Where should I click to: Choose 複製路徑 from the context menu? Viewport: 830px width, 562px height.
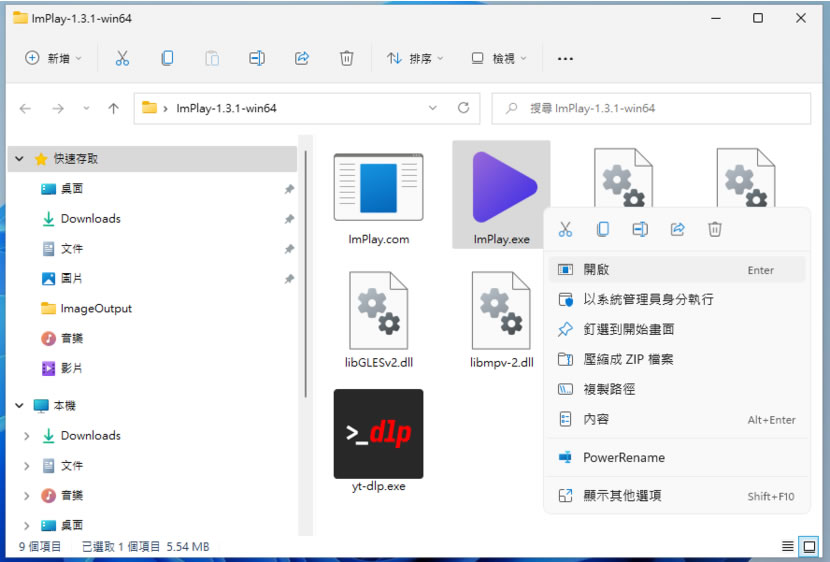[x=677, y=389]
